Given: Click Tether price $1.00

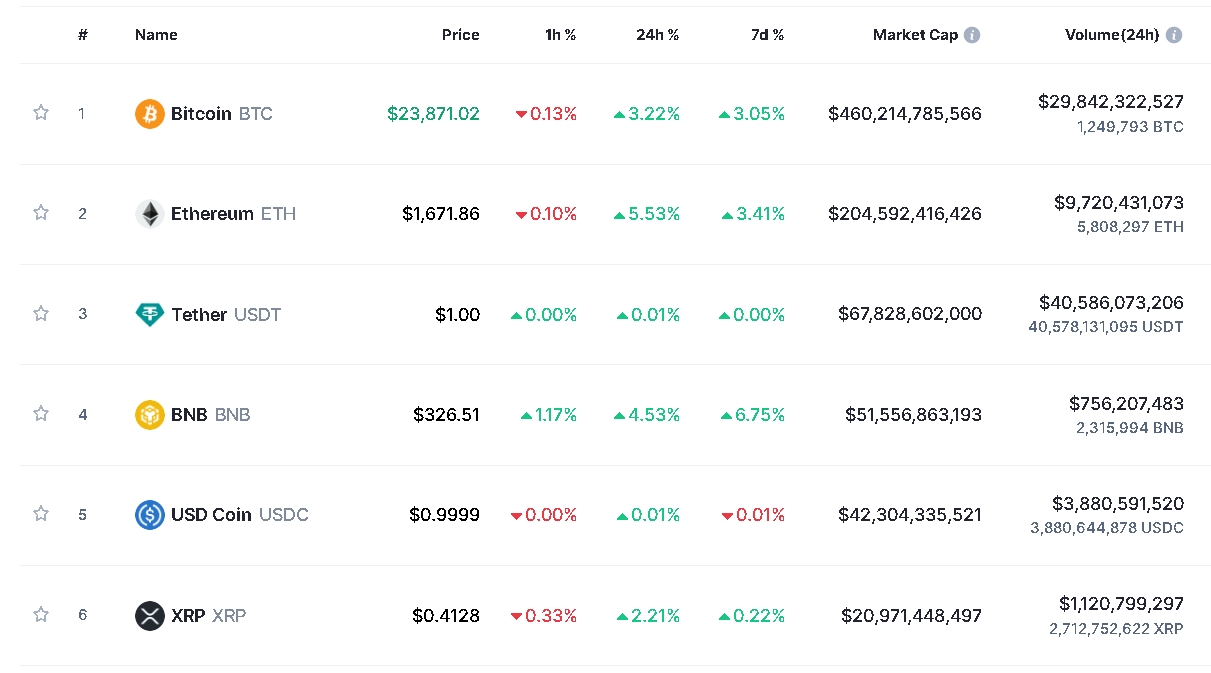Looking at the screenshot, I should (x=457, y=314).
